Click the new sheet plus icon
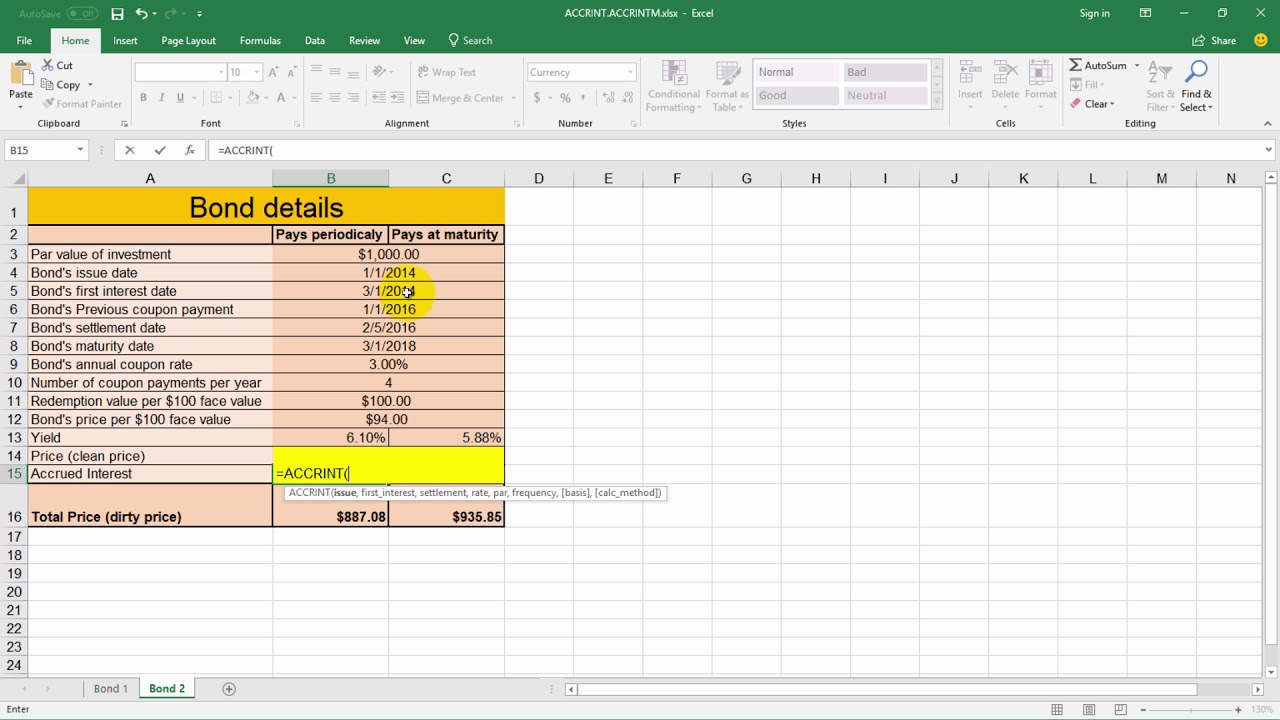 click(229, 689)
